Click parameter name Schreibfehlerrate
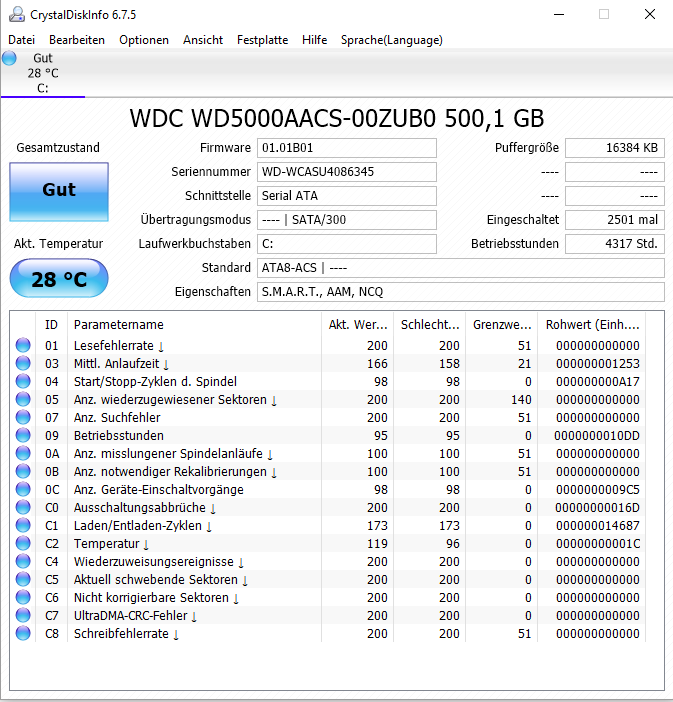The width and height of the screenshot is (673, 702). [x=121, y=634]
